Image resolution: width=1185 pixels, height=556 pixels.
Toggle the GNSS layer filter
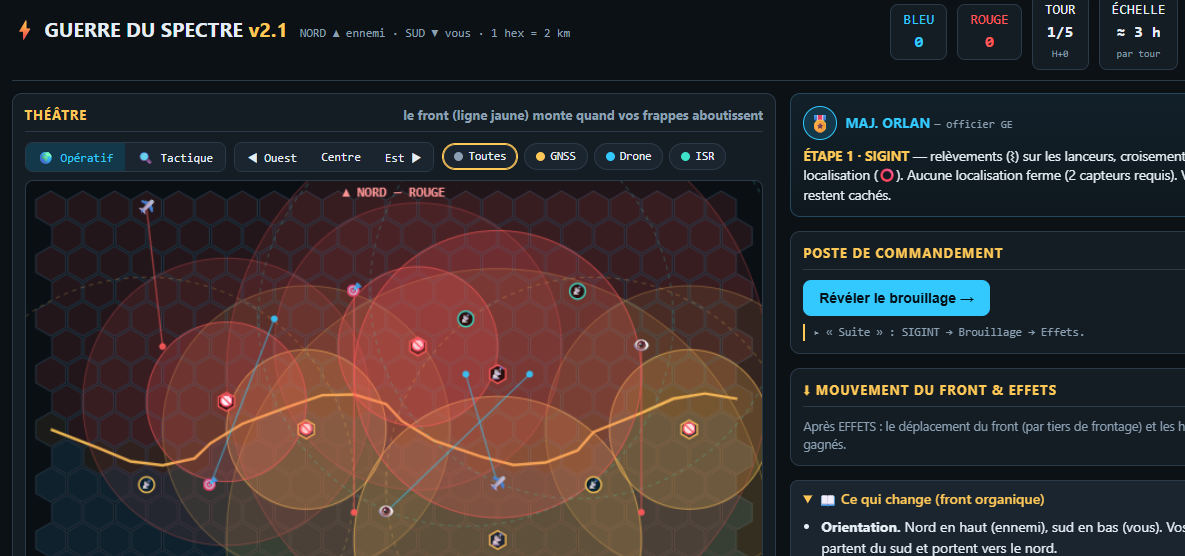555,156
